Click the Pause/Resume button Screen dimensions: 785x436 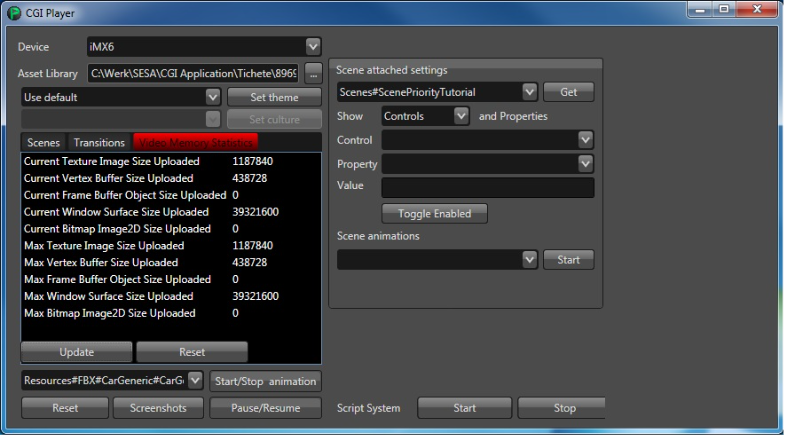tap(265, 408)
